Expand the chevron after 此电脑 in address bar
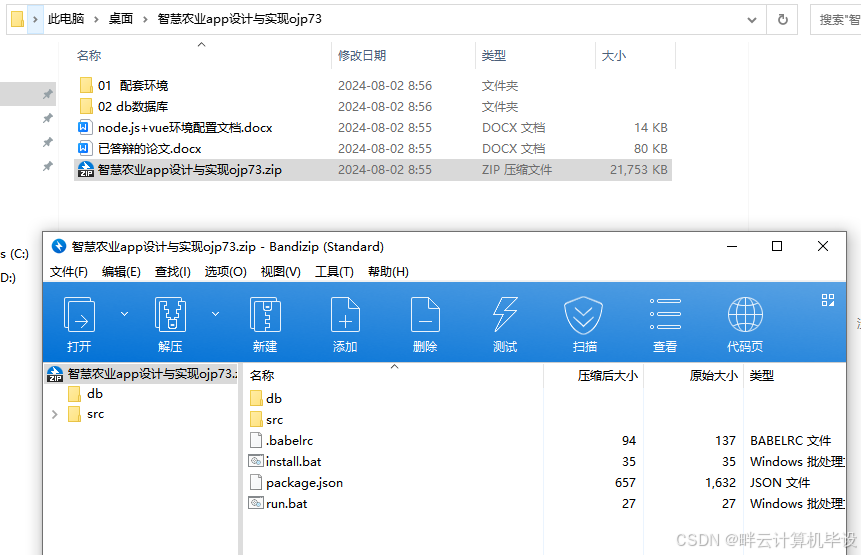 click(x=96, y=19)
